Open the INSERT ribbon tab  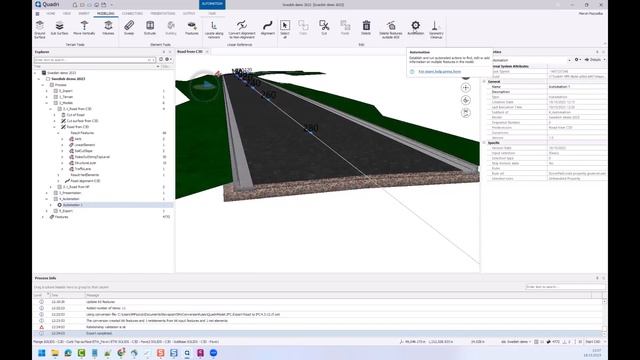point(84,13)
